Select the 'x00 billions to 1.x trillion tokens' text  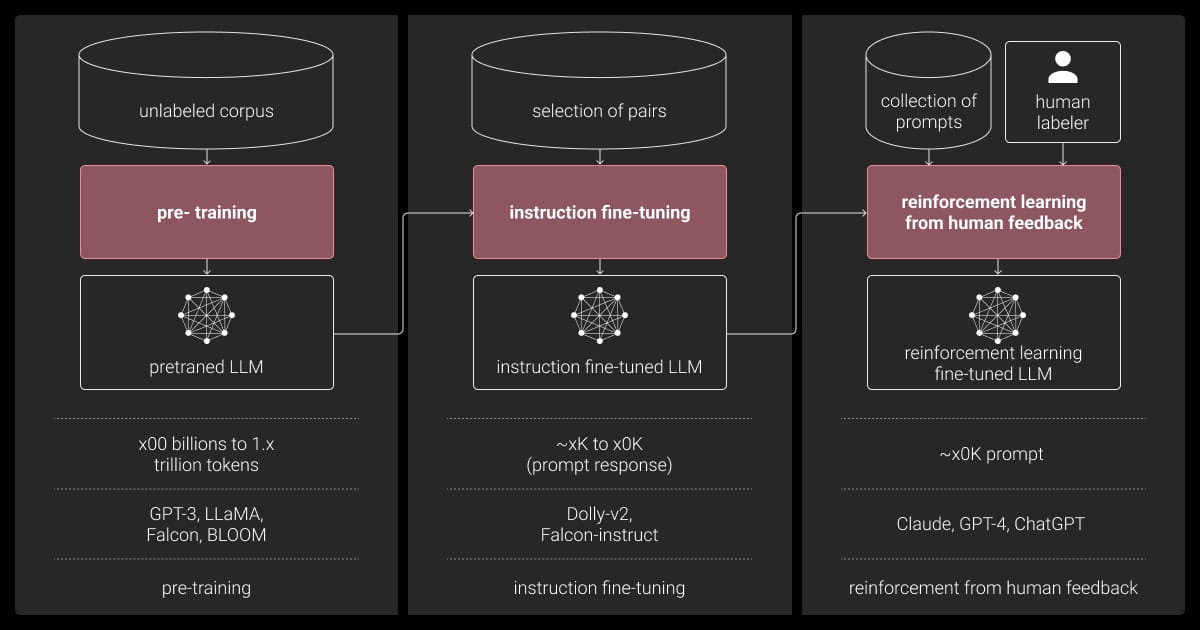(206, 454)
